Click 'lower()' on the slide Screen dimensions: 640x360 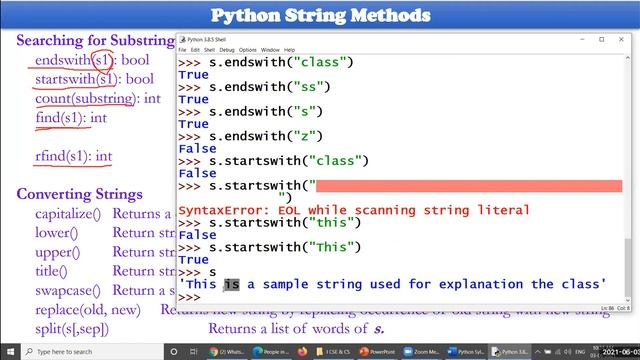56,233
